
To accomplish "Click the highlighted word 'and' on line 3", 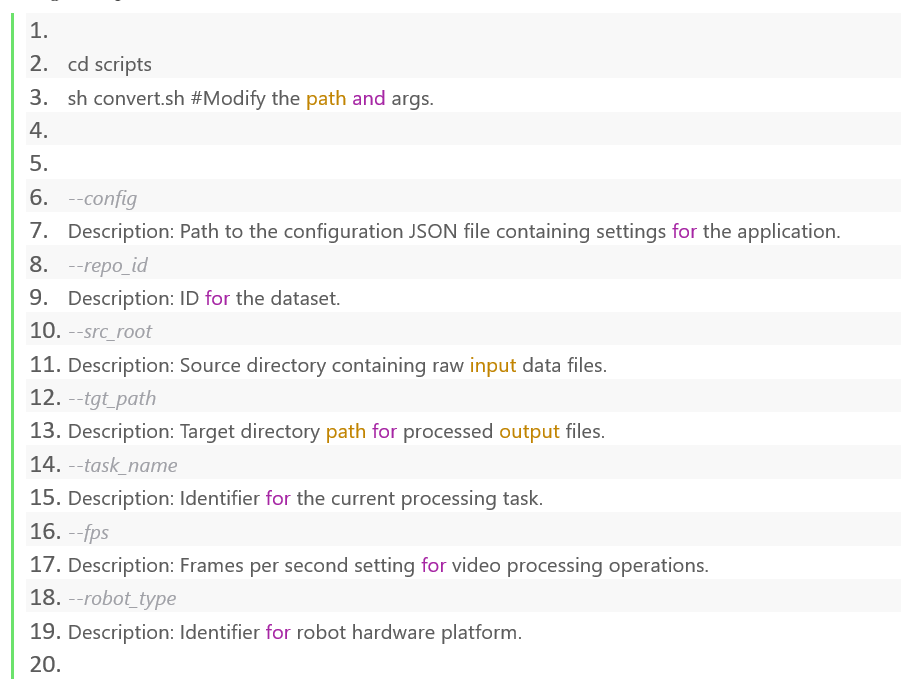I will pyautogui.click(x=369, y=98).
